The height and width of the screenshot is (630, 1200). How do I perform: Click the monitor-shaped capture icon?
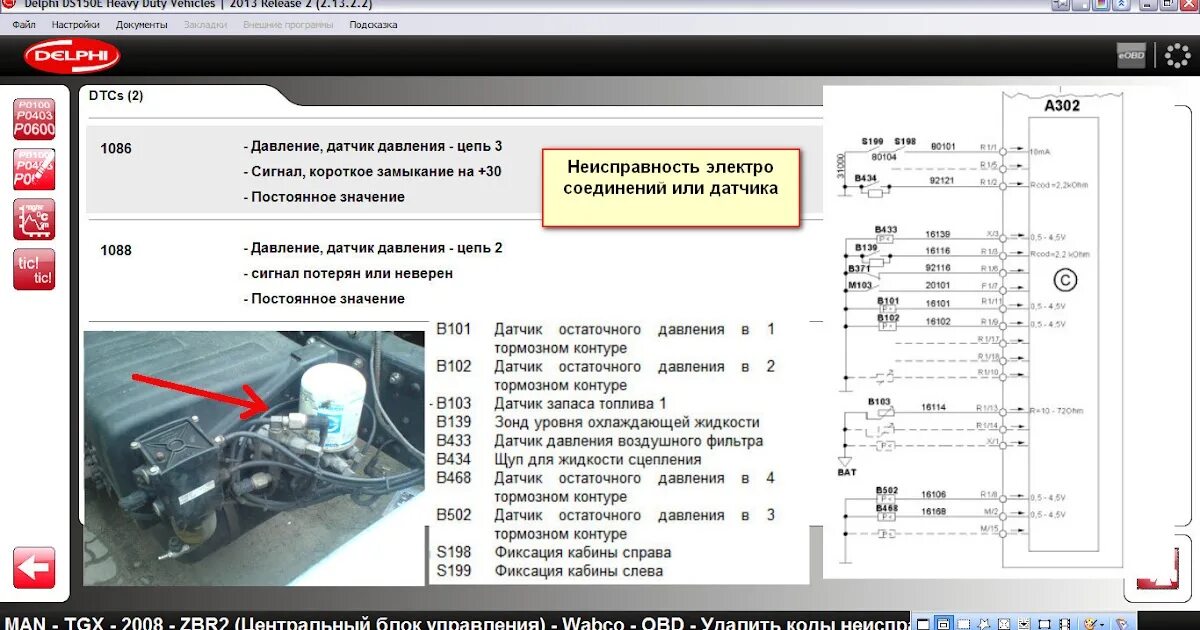[x=1044, y=624]
